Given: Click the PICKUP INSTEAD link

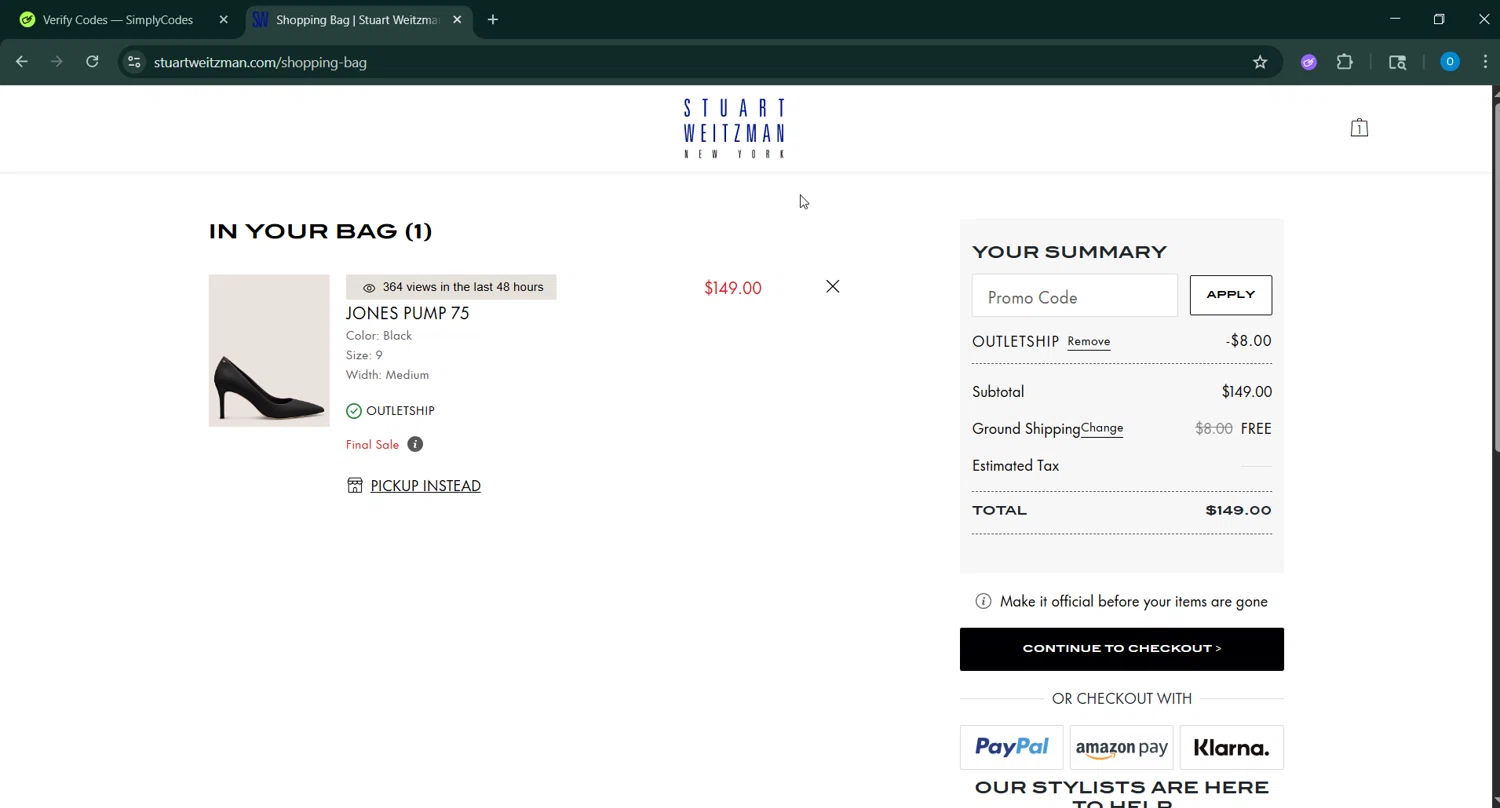Looking at the screenshot, I should click(x=425, y=486).
